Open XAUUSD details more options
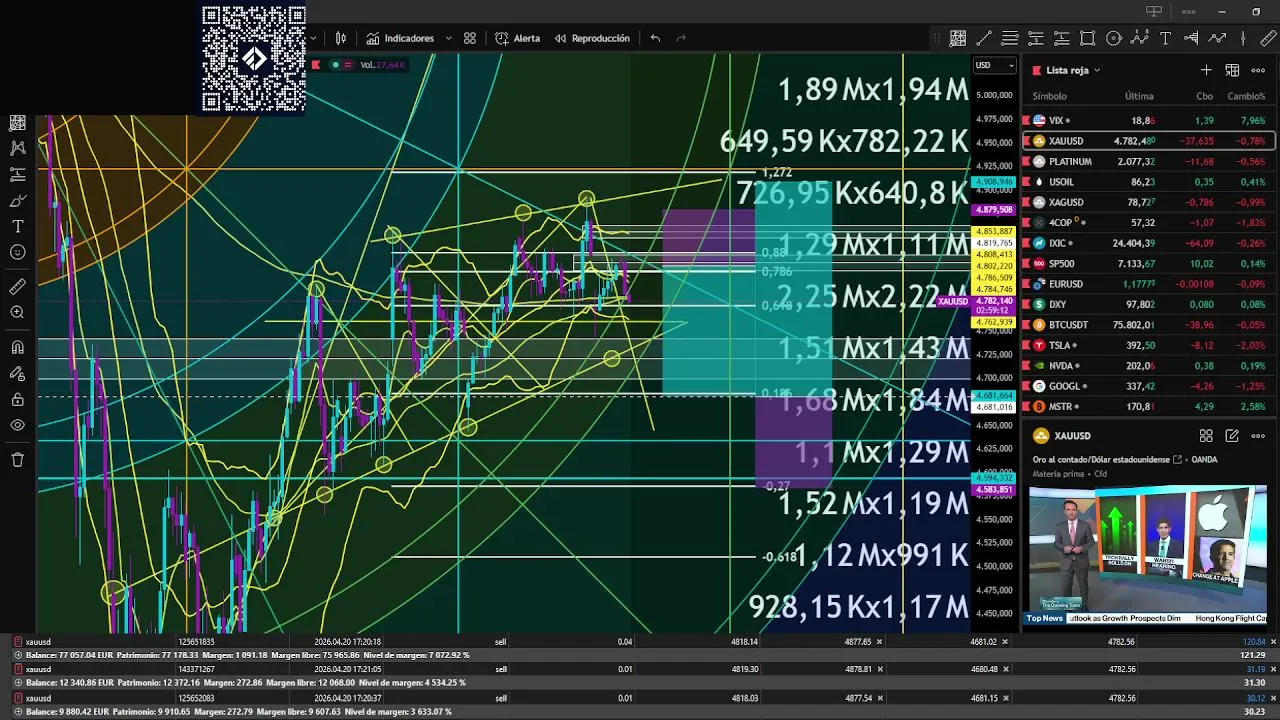 1258,436
